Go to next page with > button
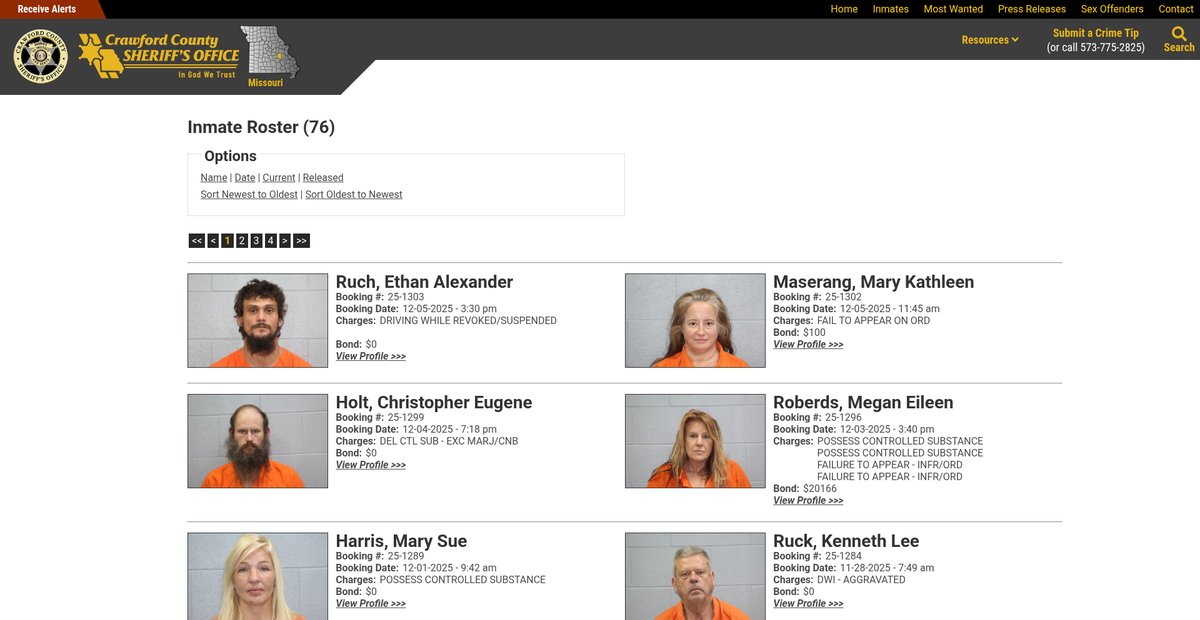This screenshot has width=1200, height=620. click(285, 241)
